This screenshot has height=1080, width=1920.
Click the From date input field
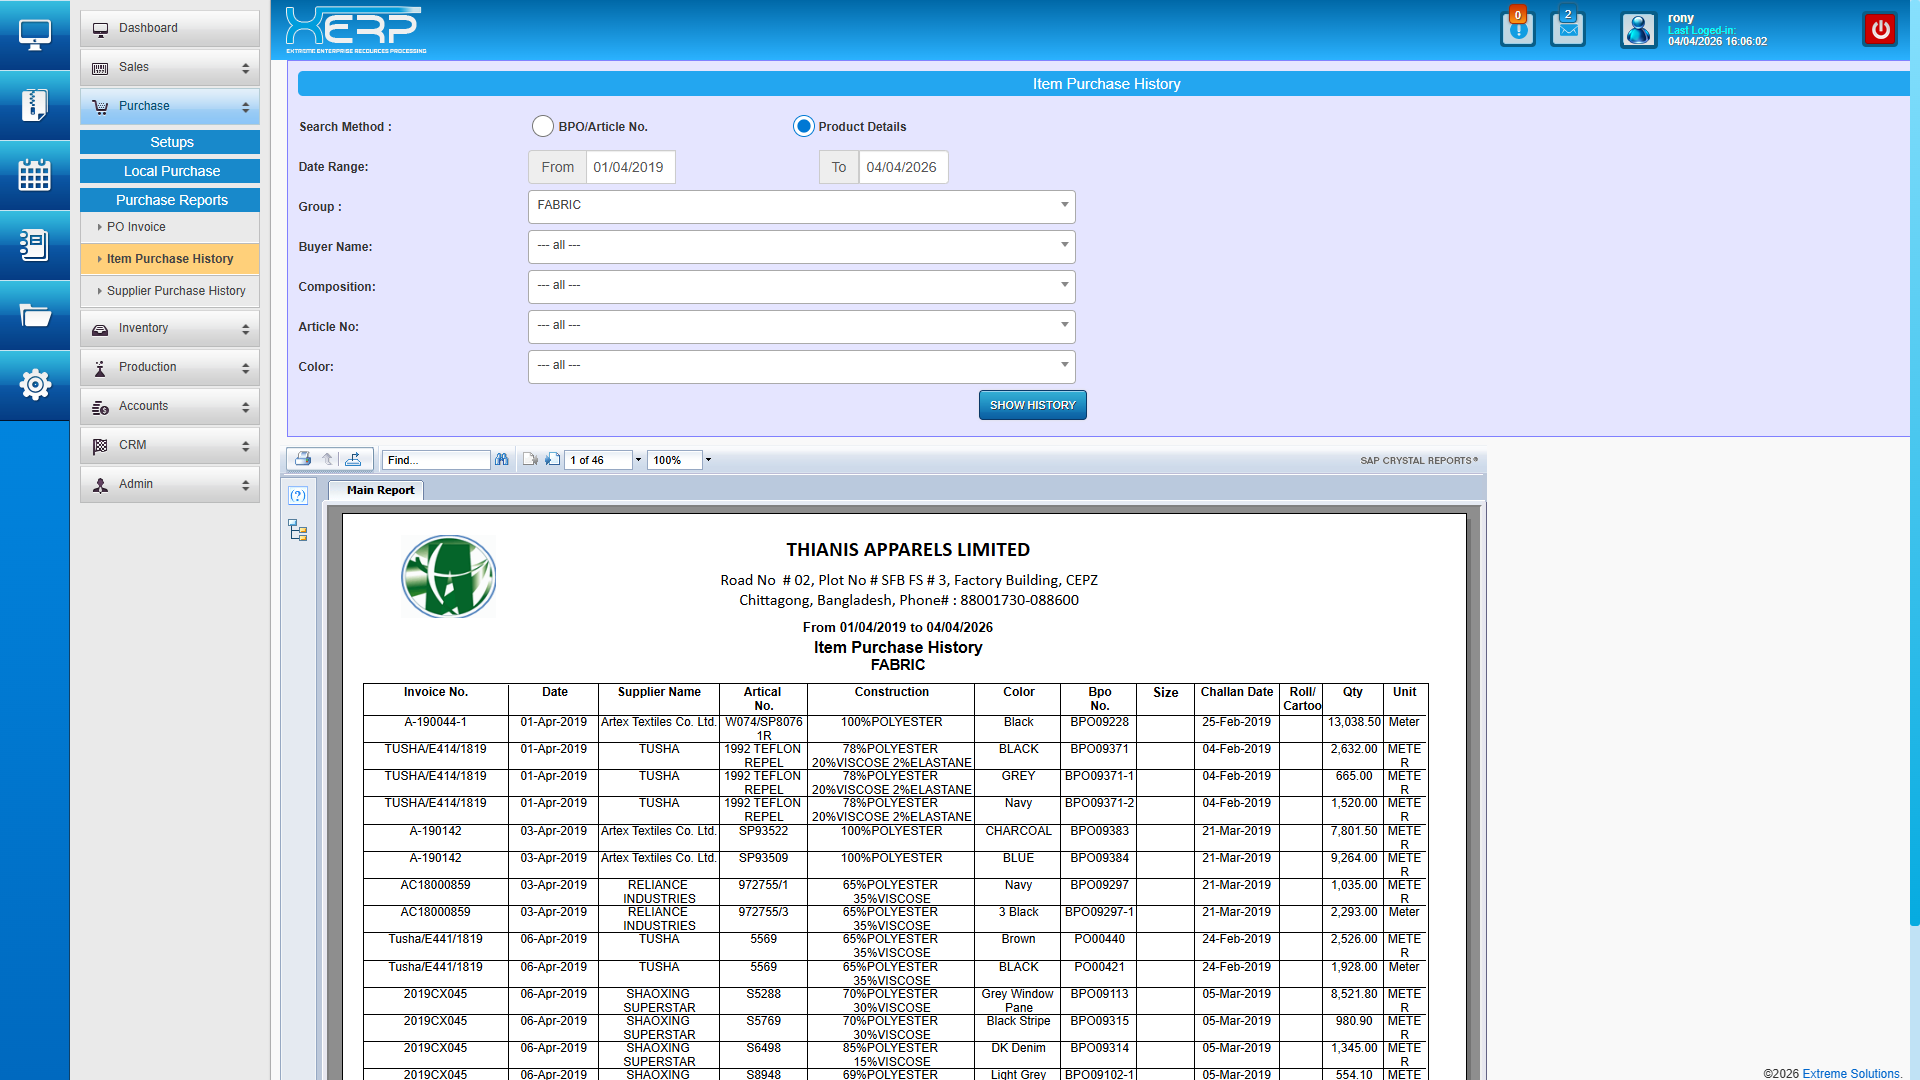629,167
